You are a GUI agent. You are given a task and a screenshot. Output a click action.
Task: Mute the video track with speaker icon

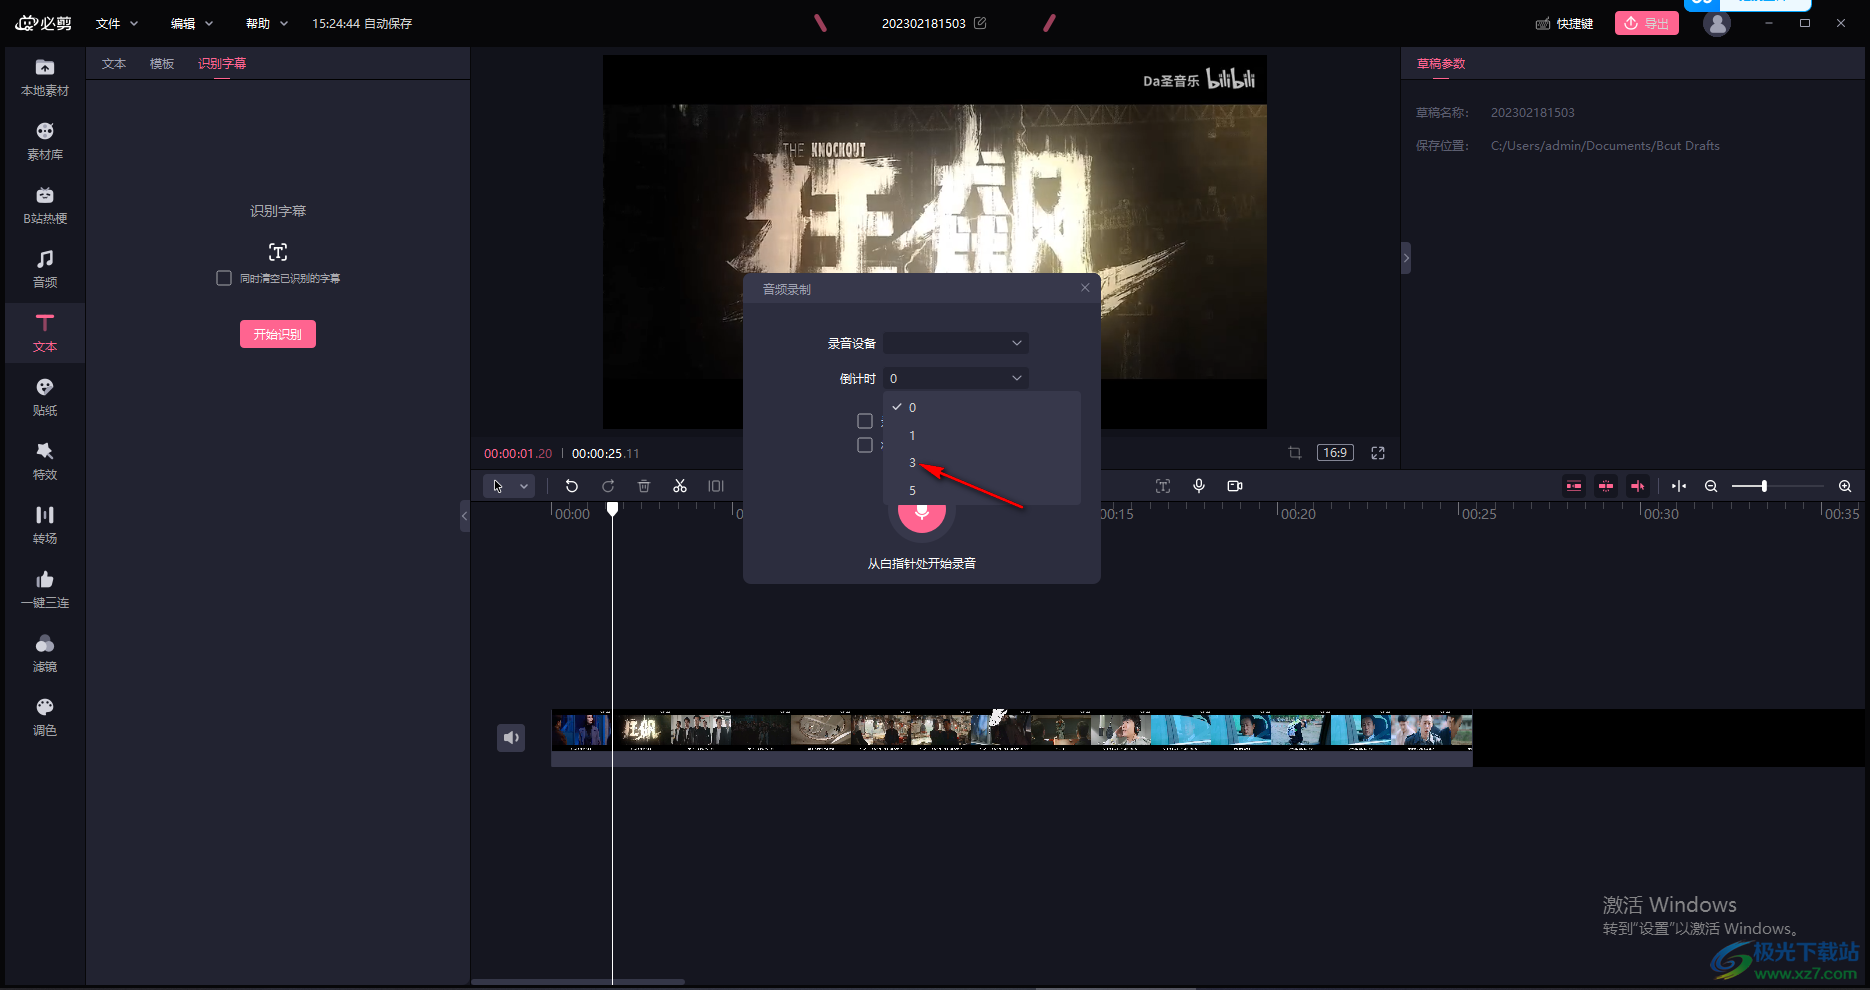click(511, 738)
